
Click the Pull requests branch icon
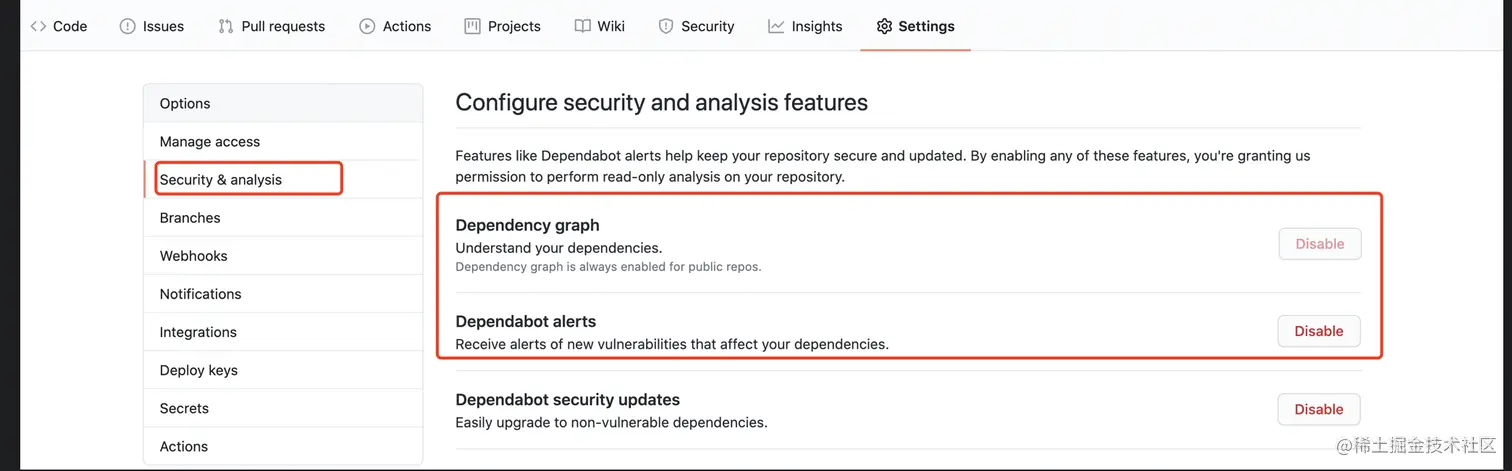(x=226, y=26)
